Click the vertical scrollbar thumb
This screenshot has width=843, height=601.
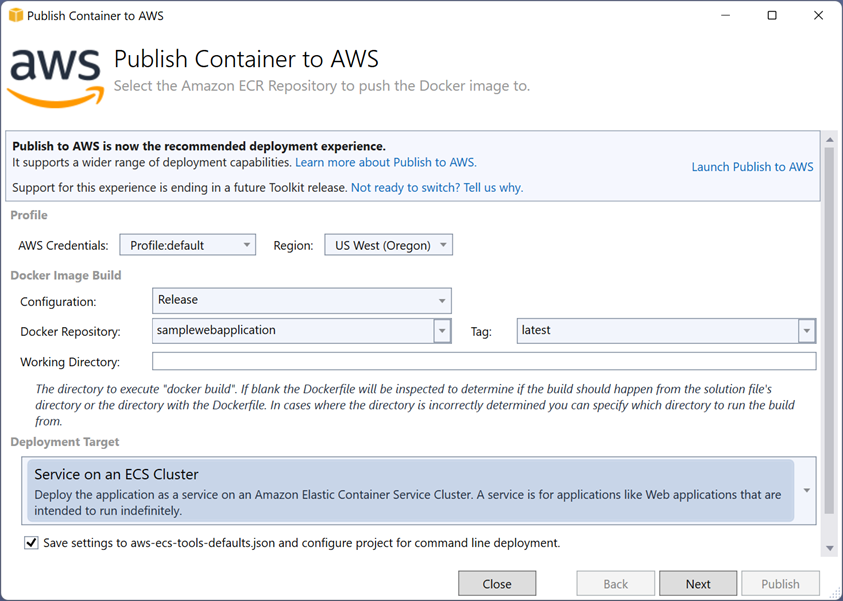pos(830,330)
